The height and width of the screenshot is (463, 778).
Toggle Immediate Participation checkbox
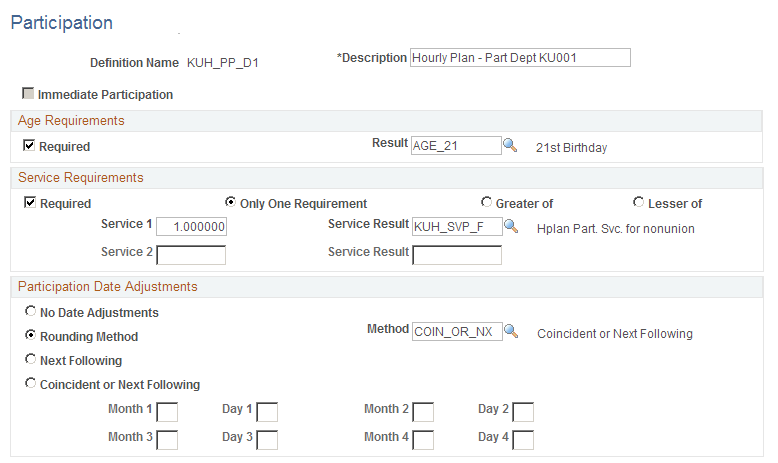pyautogui.click(x=28, y=93)
